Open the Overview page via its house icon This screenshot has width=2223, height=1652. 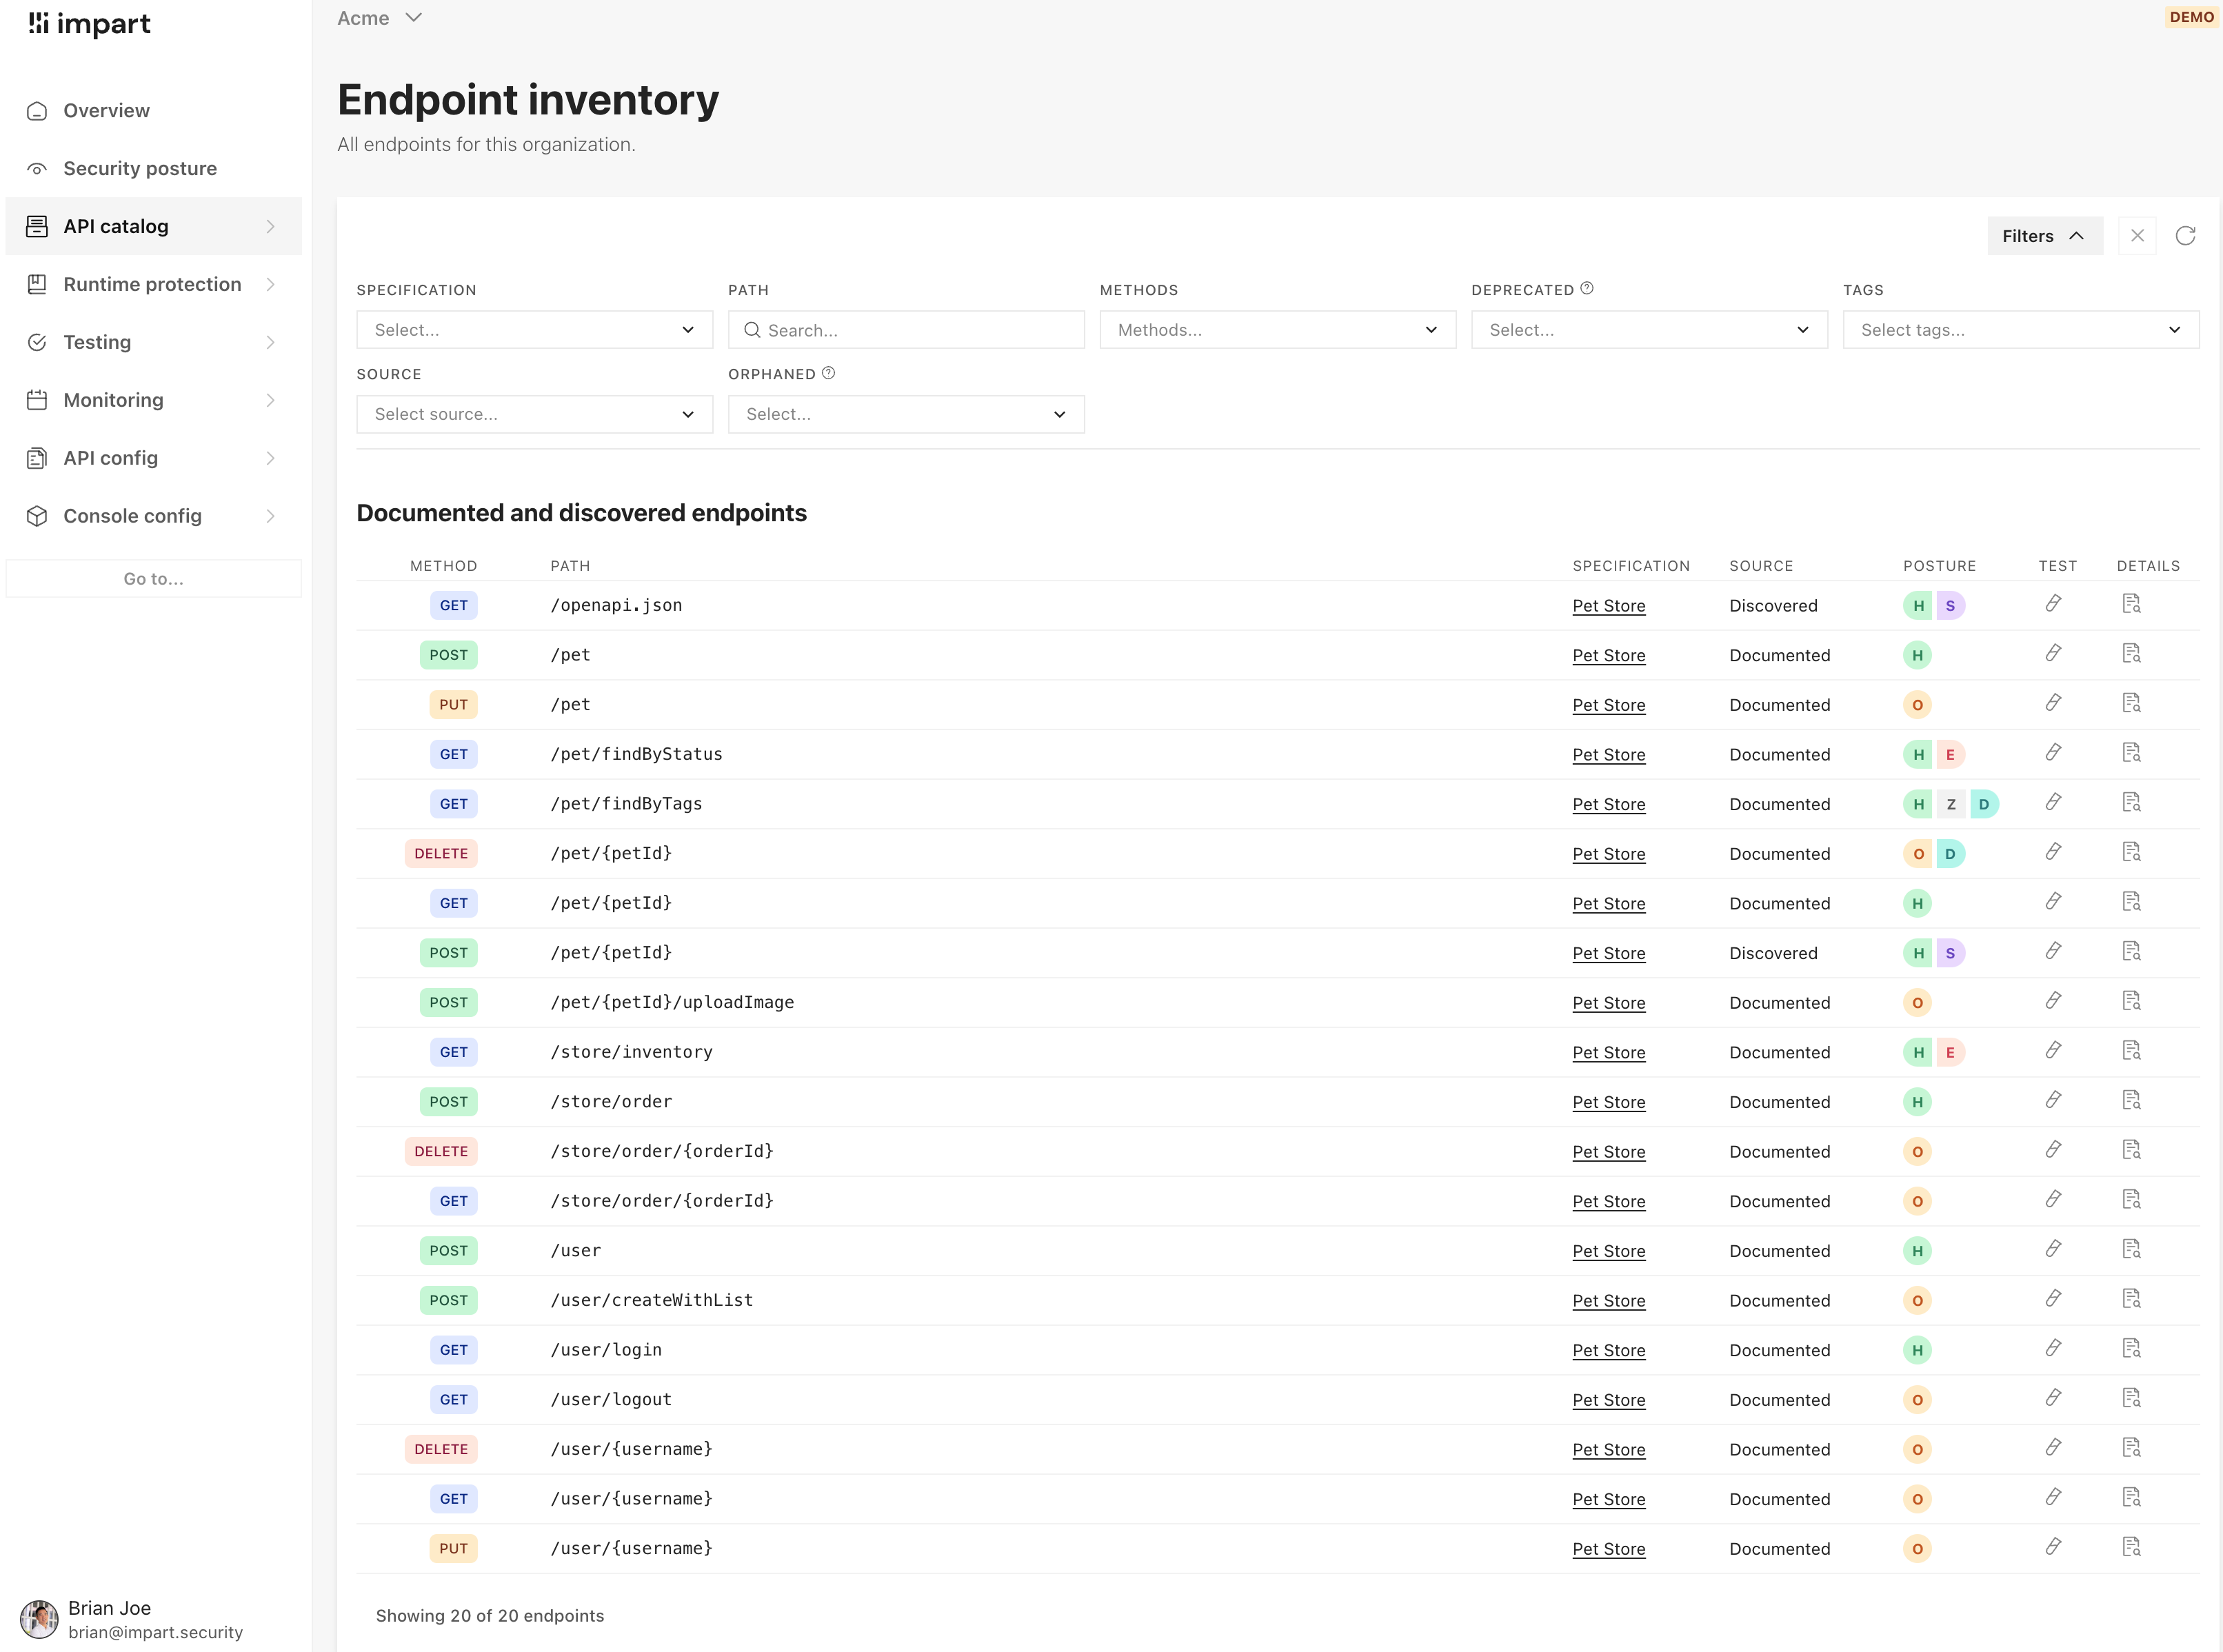point(37,110)
